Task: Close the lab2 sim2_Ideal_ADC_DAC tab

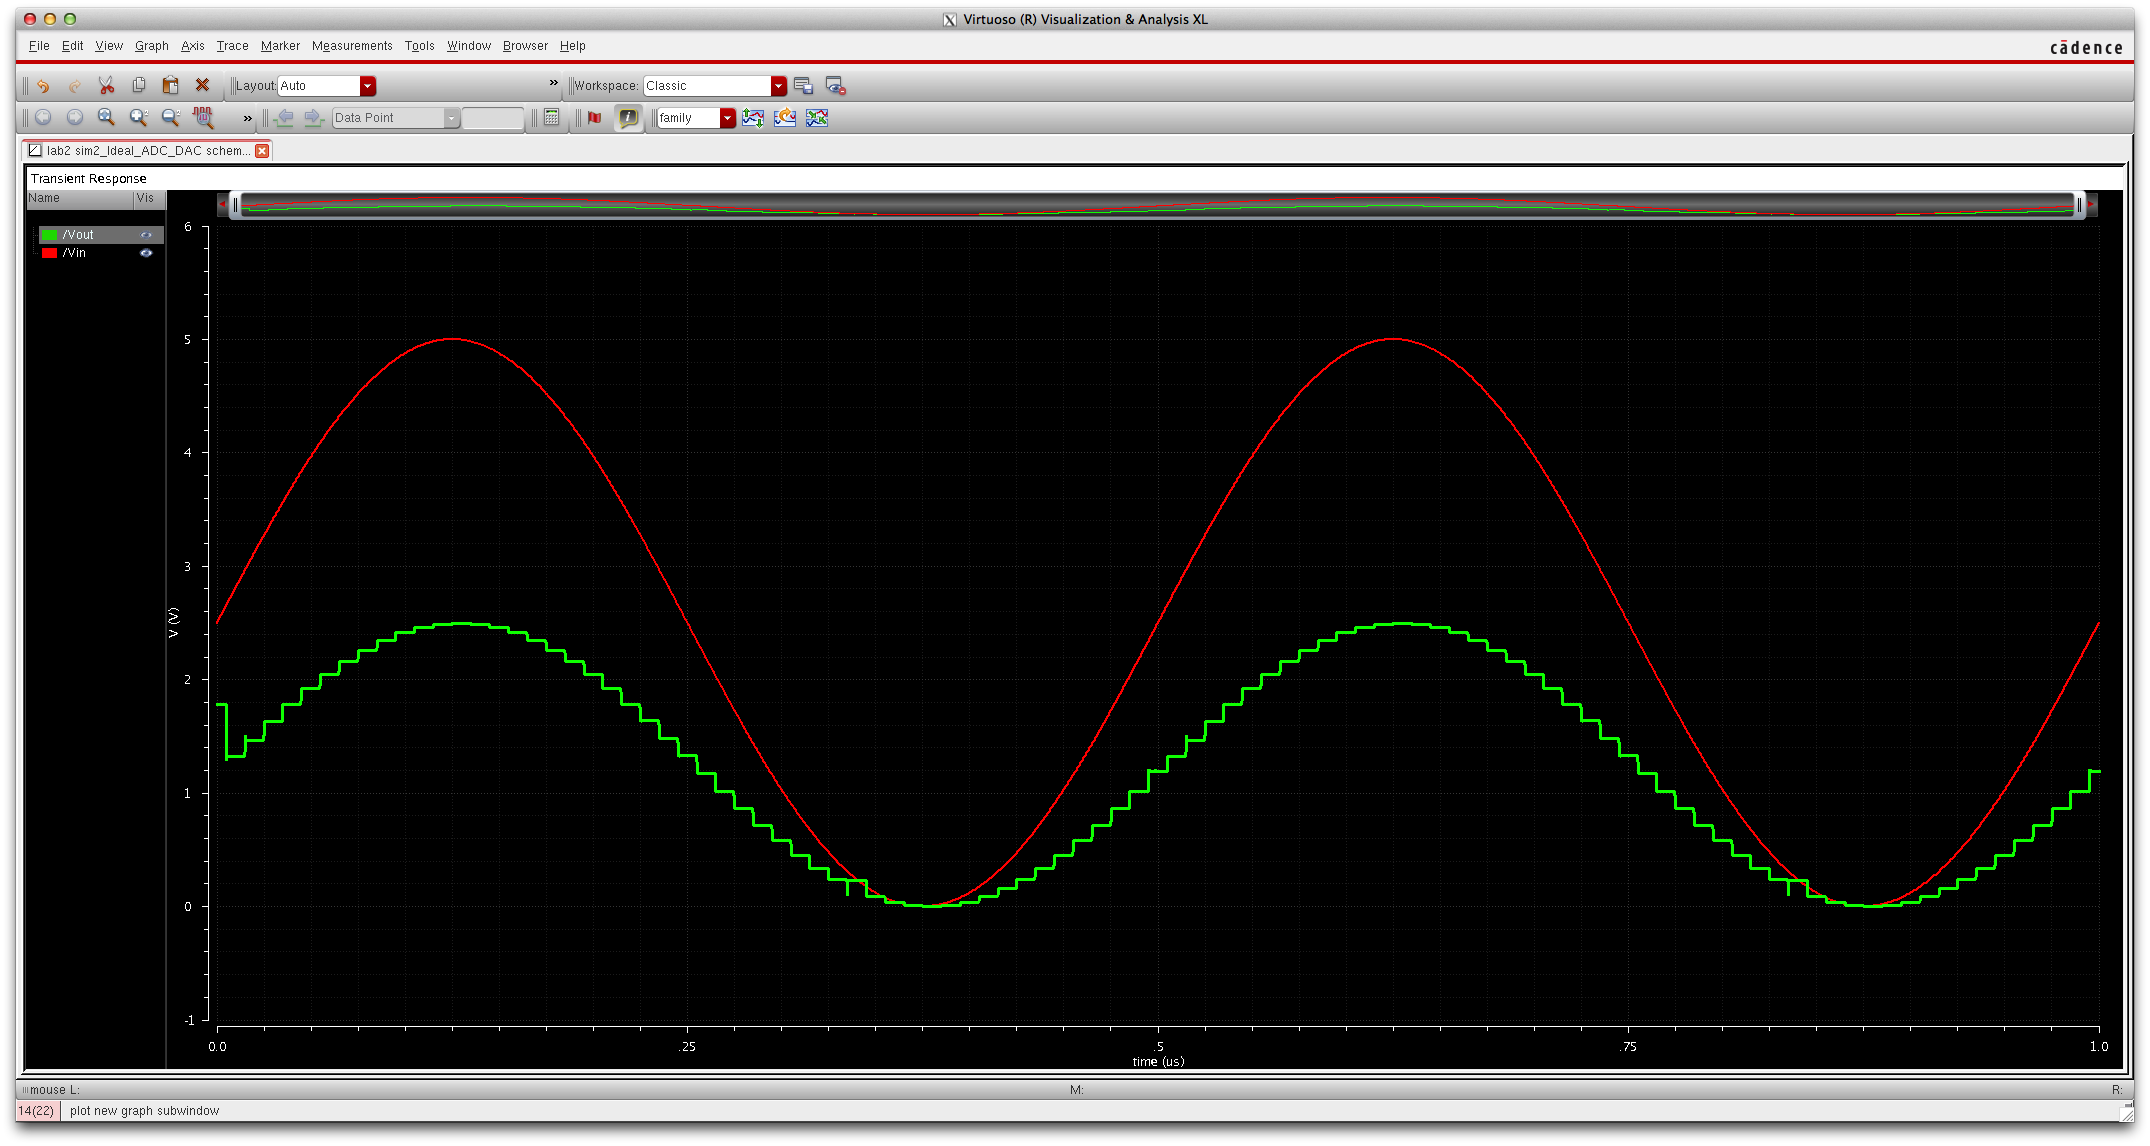Action: click(x=262, y=151)
